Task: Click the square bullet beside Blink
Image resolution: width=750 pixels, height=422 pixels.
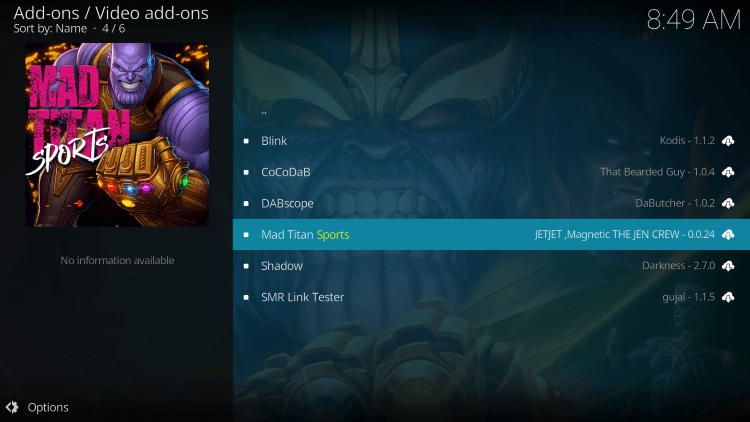Action: 246,141
